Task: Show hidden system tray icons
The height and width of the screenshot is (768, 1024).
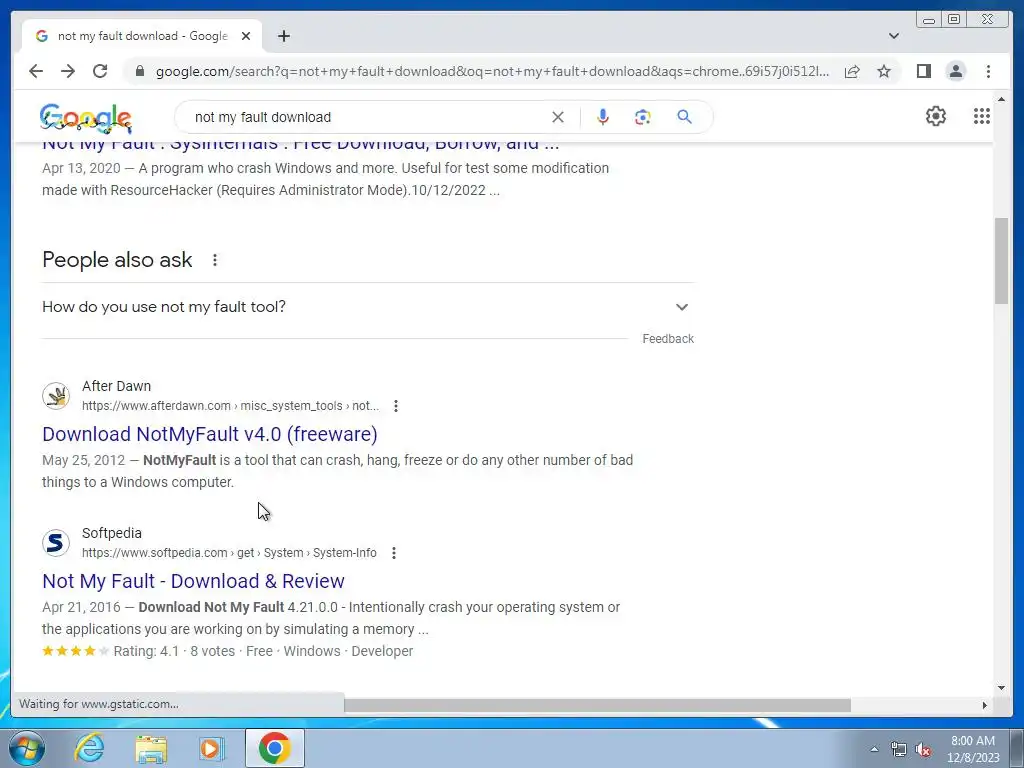Action: click(874, 750)
